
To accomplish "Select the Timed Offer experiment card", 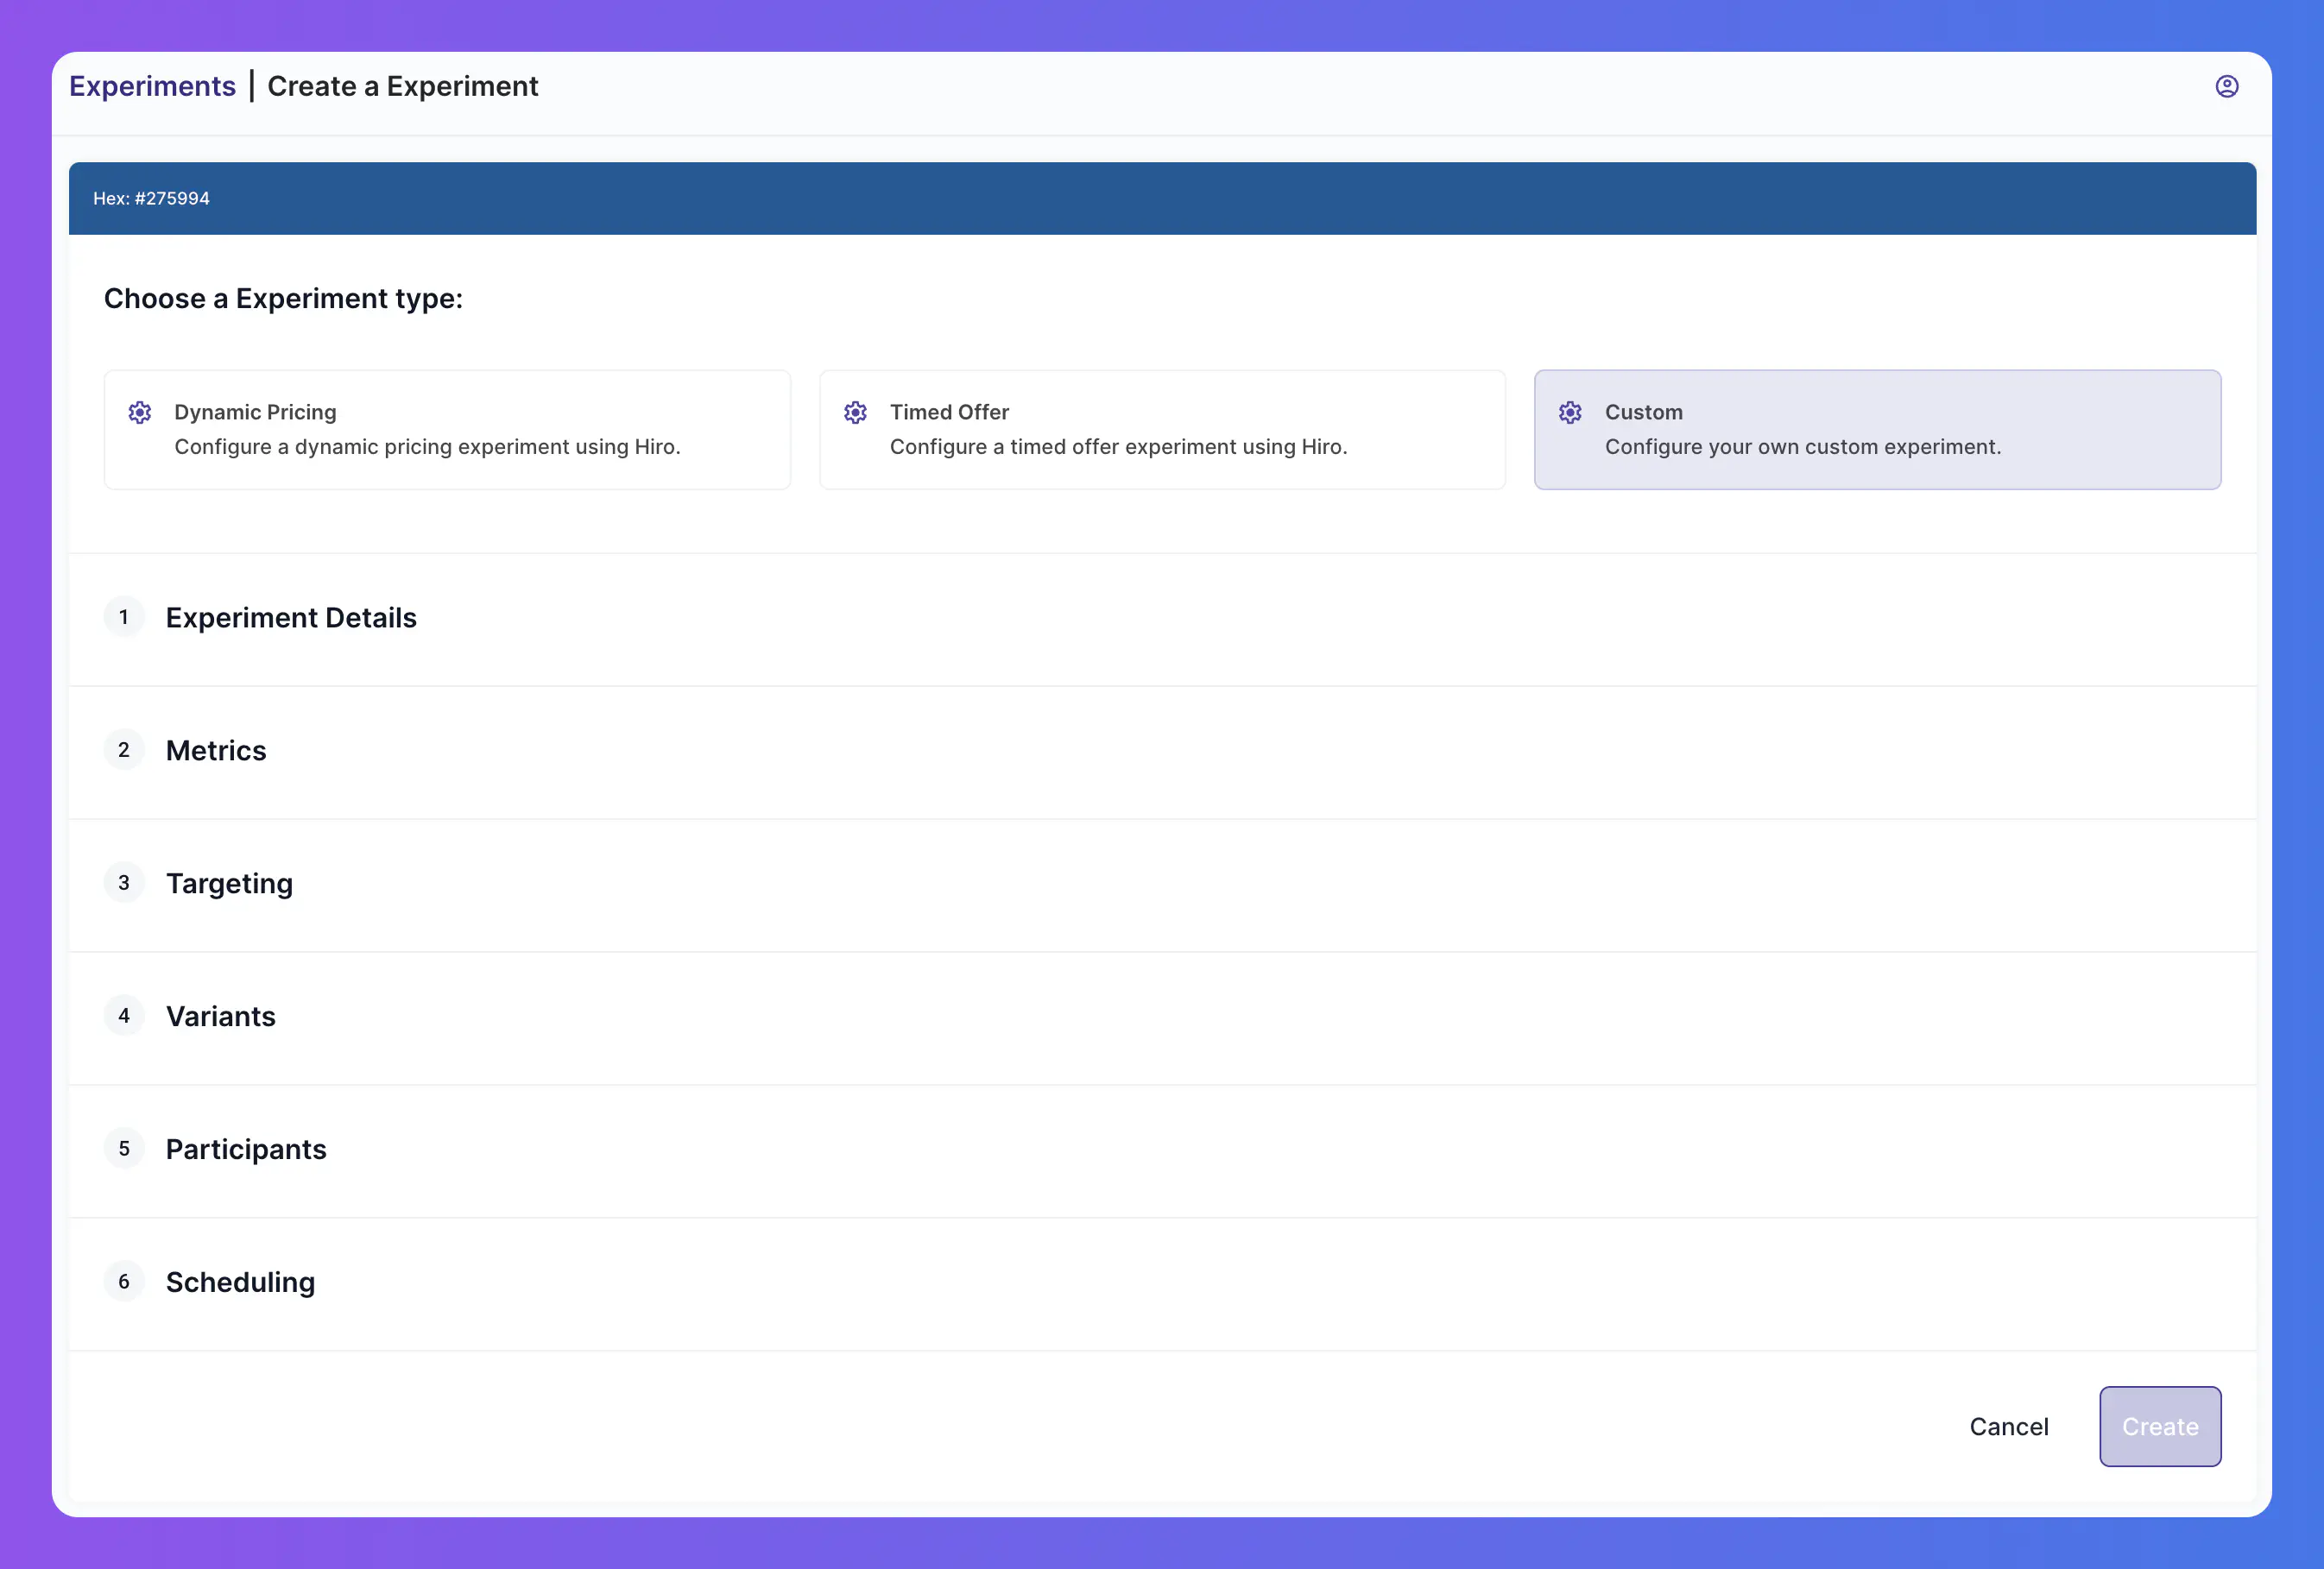I will [x=1162, y=430].
